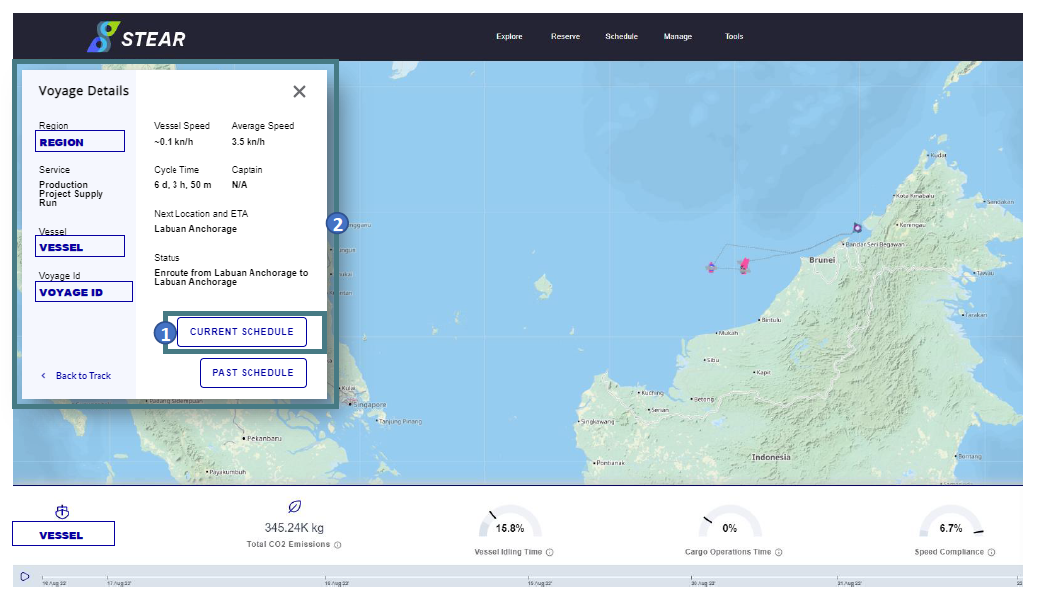Open the Tools menu
This screenshot has width=1046, height=597.
coord(734,37)
